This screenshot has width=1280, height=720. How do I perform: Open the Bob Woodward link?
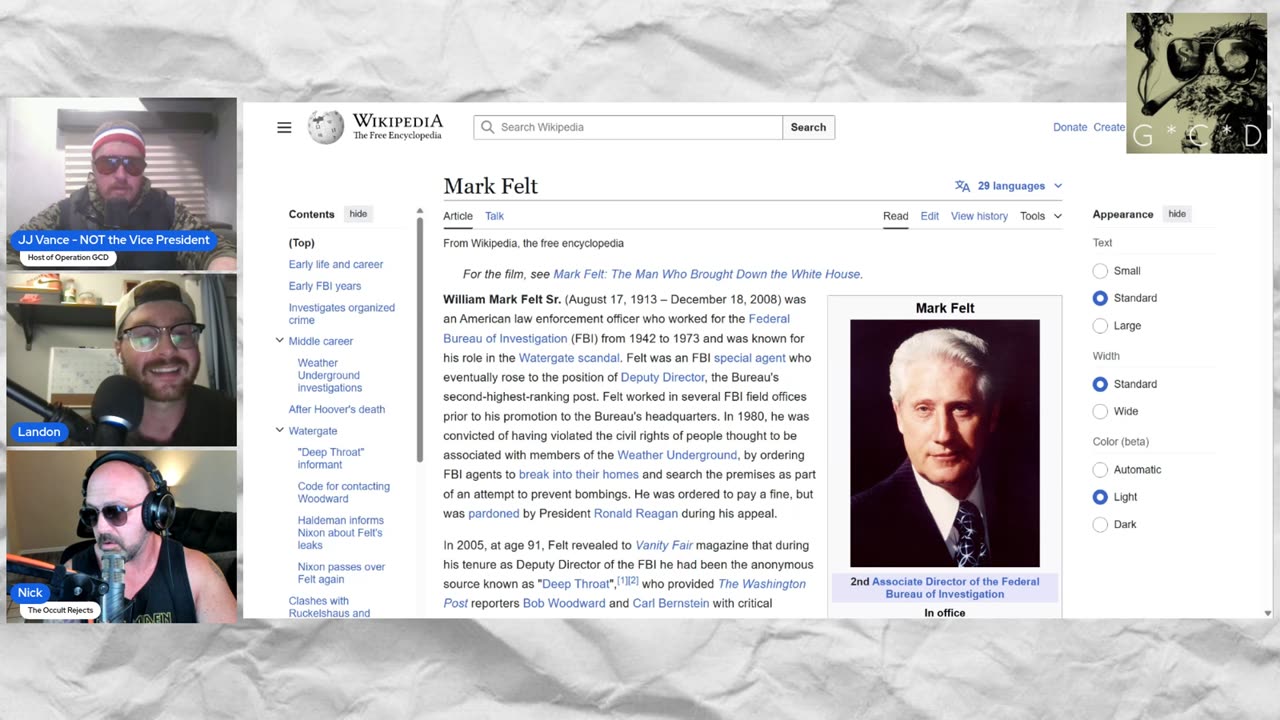click(564, 603)
